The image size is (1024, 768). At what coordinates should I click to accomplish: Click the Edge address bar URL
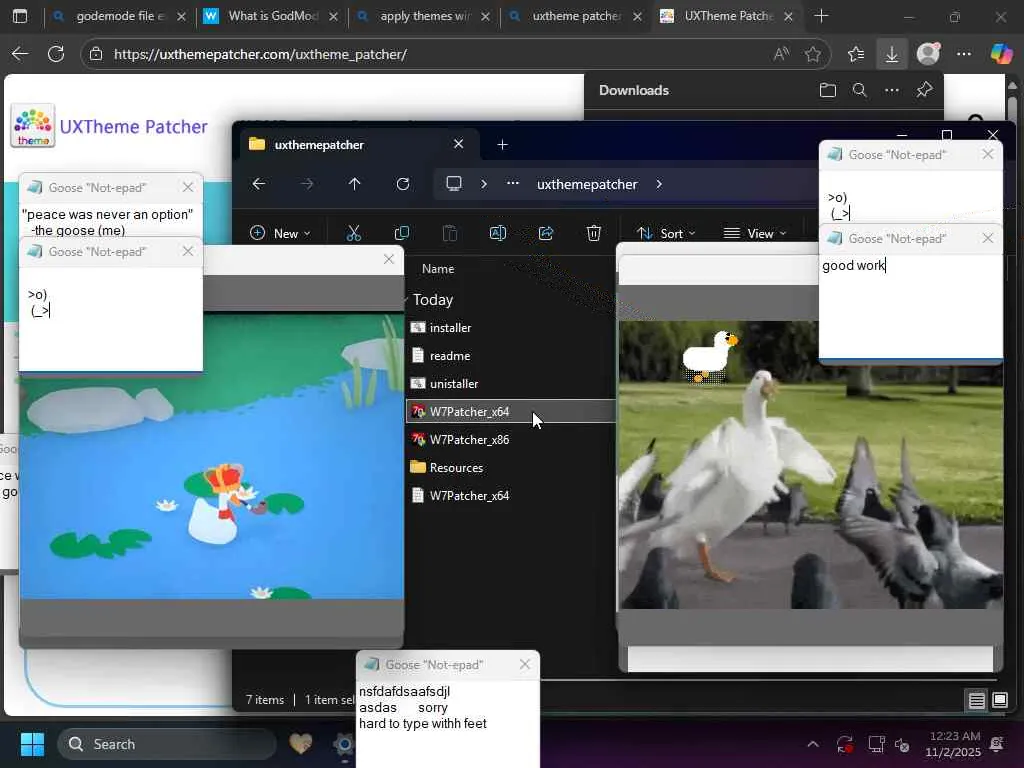click(260, 54)
